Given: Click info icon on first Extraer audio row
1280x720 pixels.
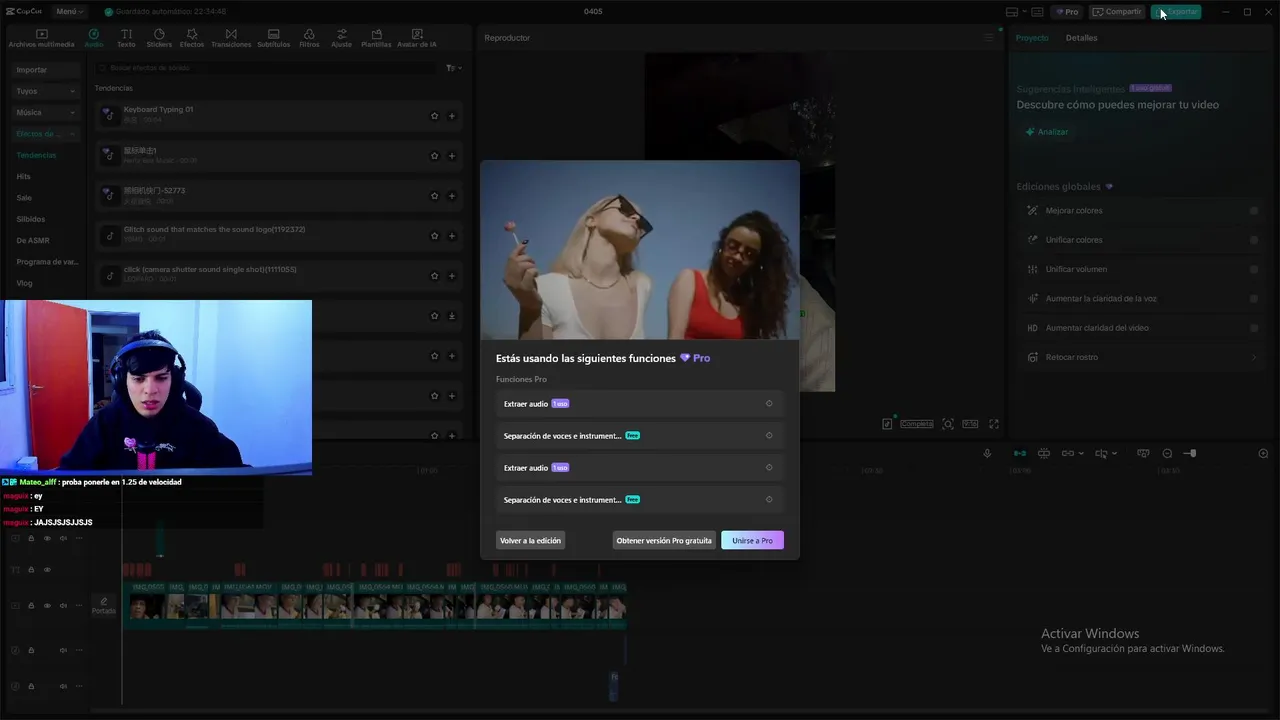Looking at the screenshot, I should 769,404.
